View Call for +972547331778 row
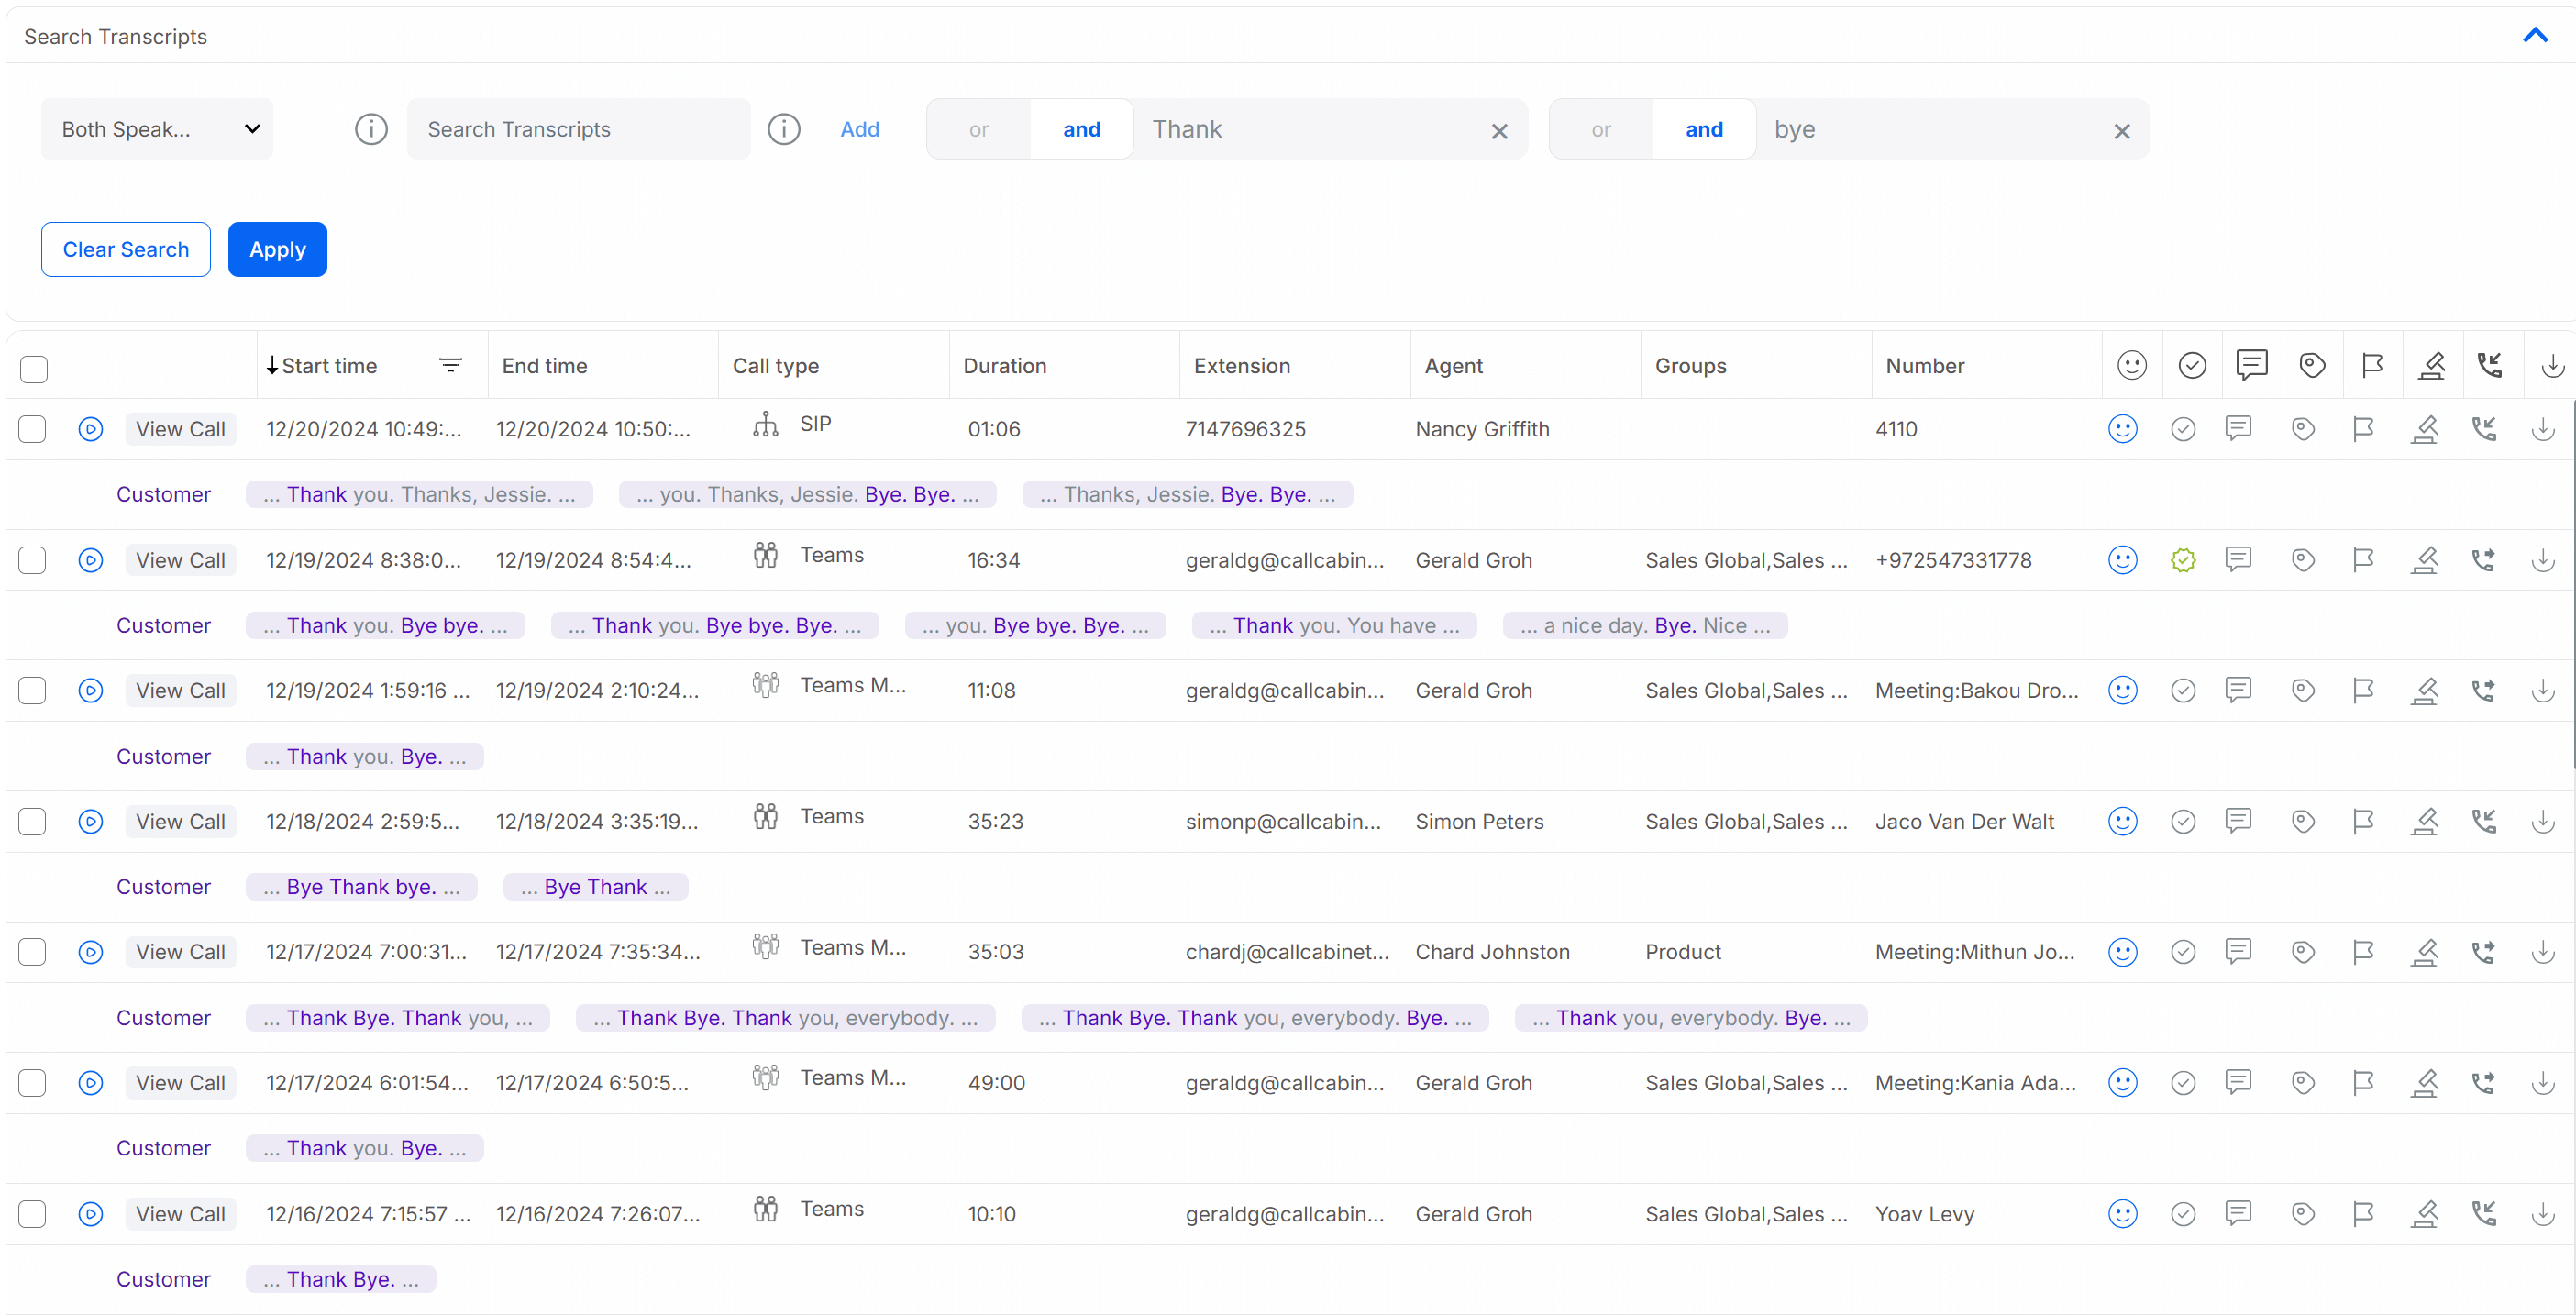Viewport: 2576px width, 1315px height. click(x=180, y=560)
